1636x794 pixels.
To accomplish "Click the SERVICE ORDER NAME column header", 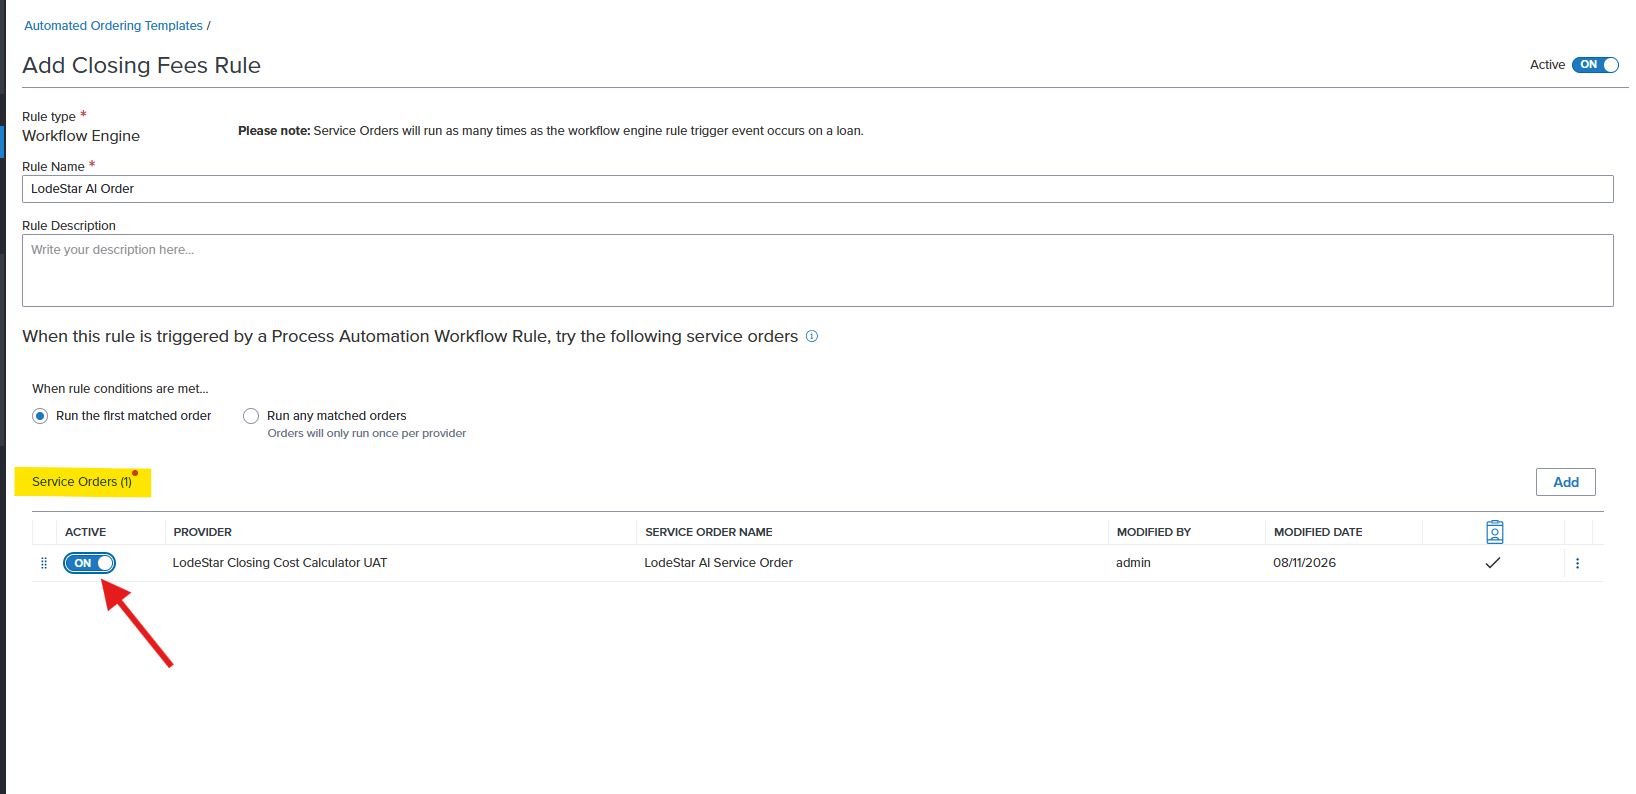I will tap(709, 532).
